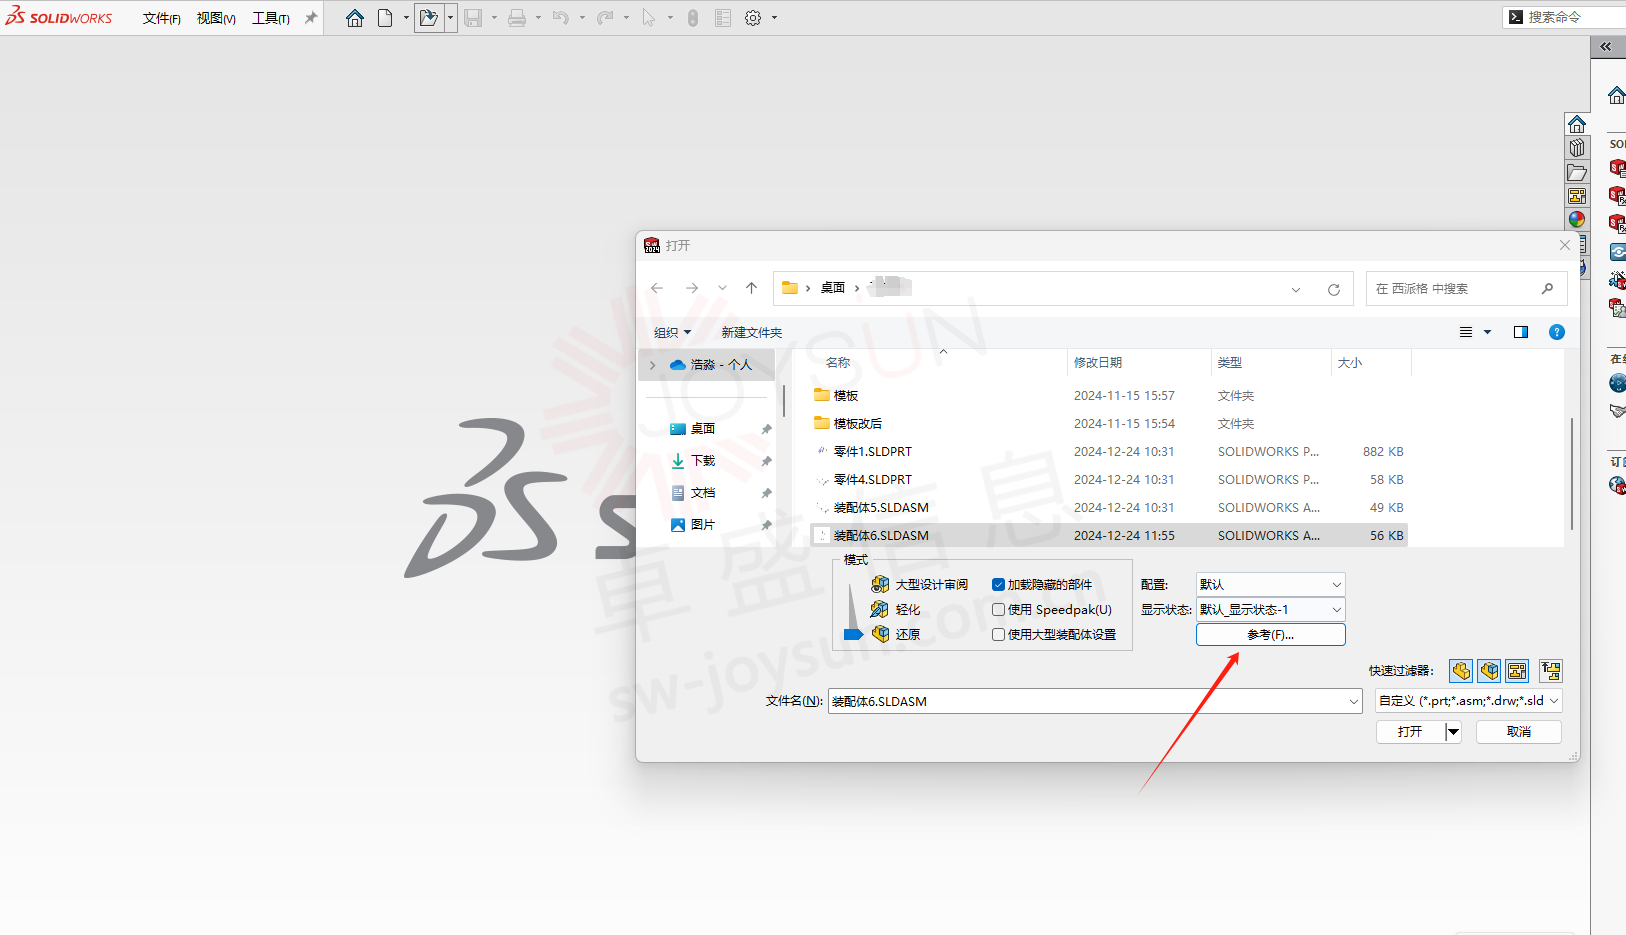
Task: Toggle the preview pane icon in dialog
Action: (1521, 332)
